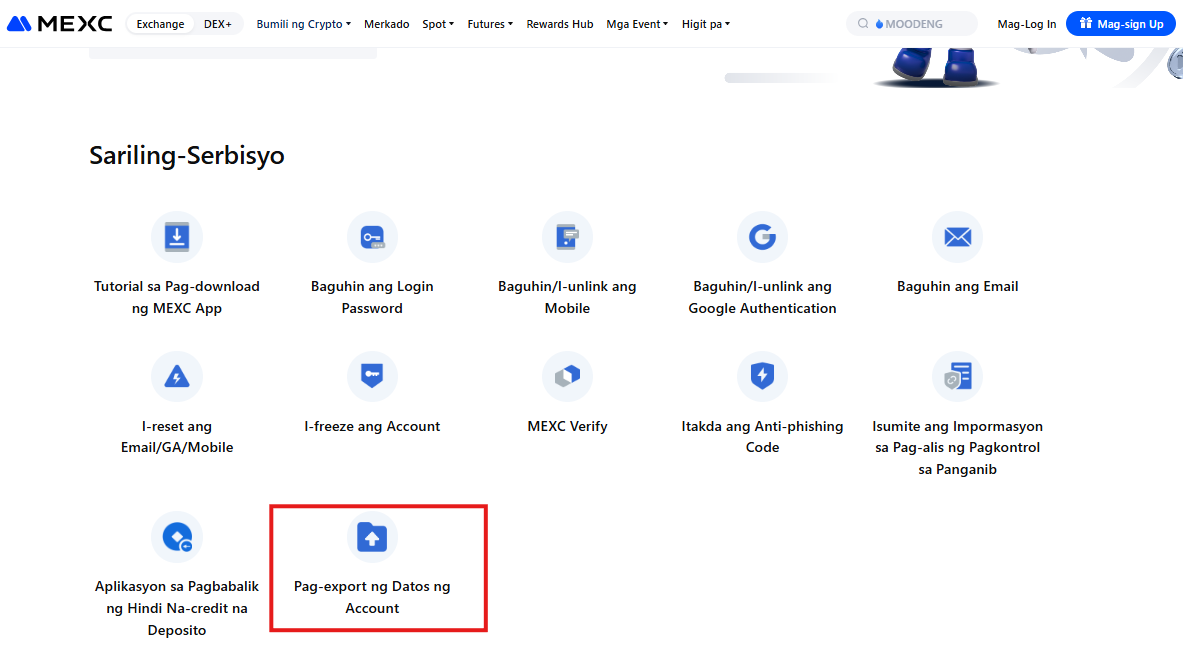Focus the MOODENG search field
This screenshot has height=646, width=1183.
(x=911, y=24)
